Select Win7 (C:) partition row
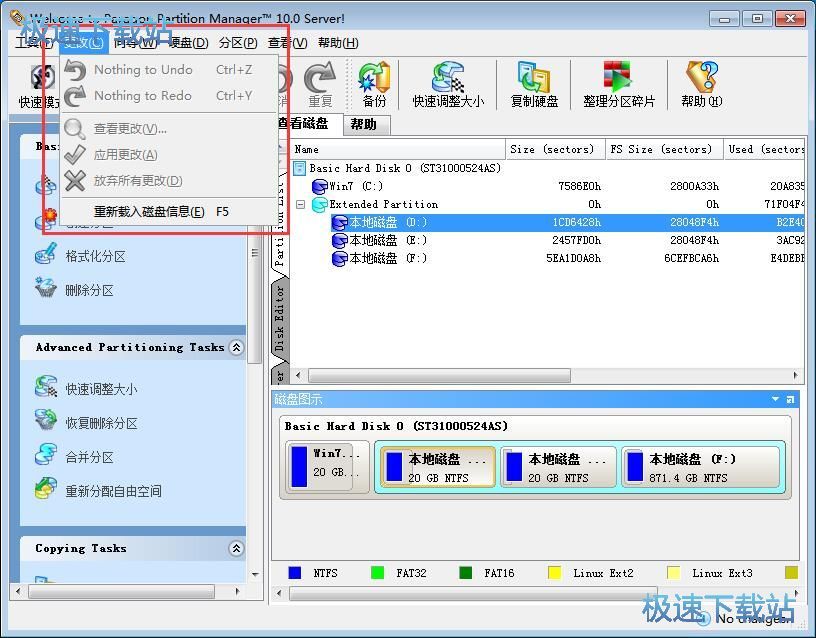816x638 pixels. tap(547, 186)
